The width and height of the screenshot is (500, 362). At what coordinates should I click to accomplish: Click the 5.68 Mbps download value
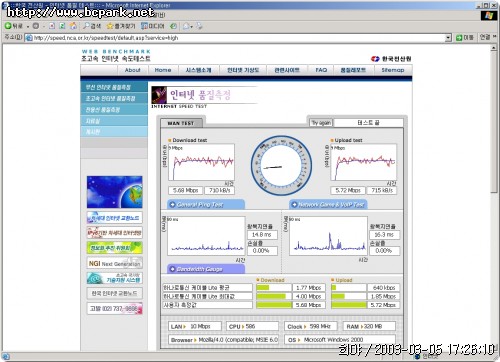pos(186,190)
